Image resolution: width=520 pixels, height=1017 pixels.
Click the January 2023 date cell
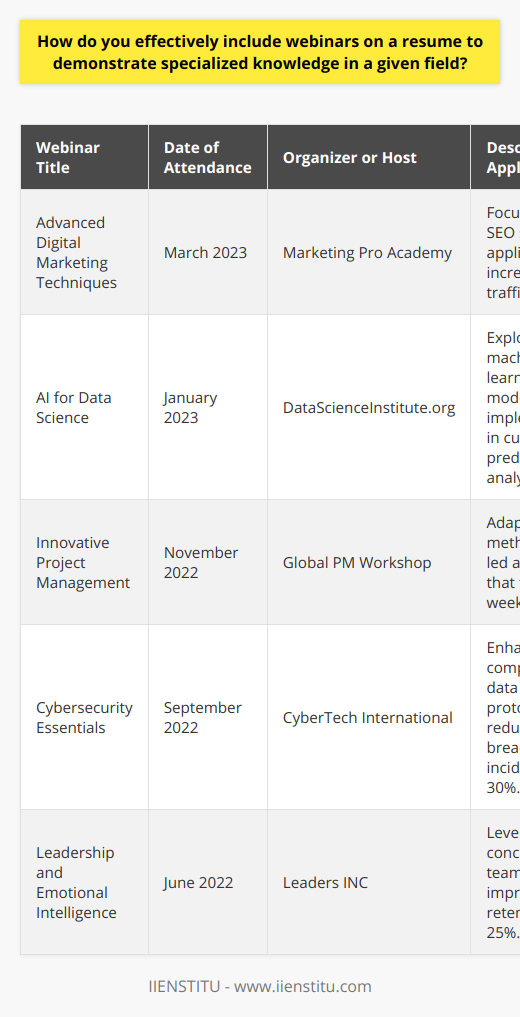click(x=207, y=407)
